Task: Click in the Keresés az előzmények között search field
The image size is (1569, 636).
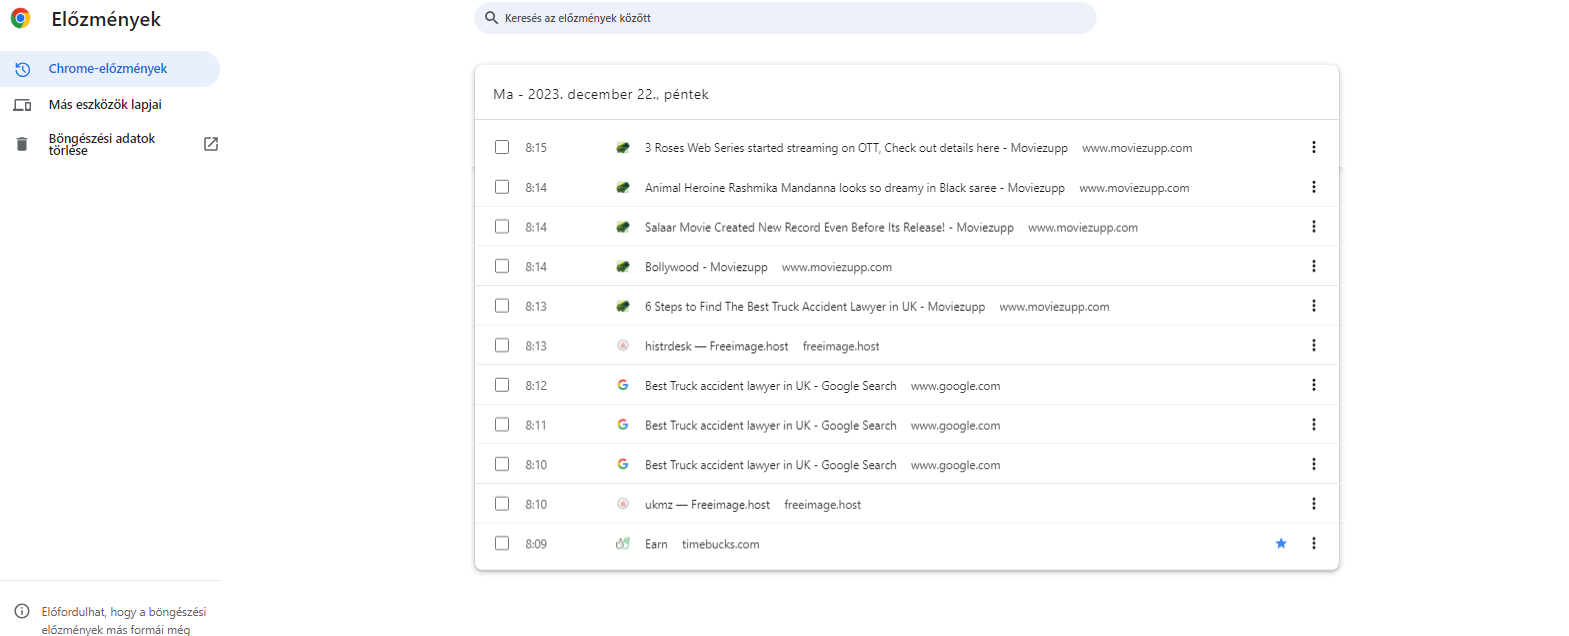Action: (x=785, y=18)
